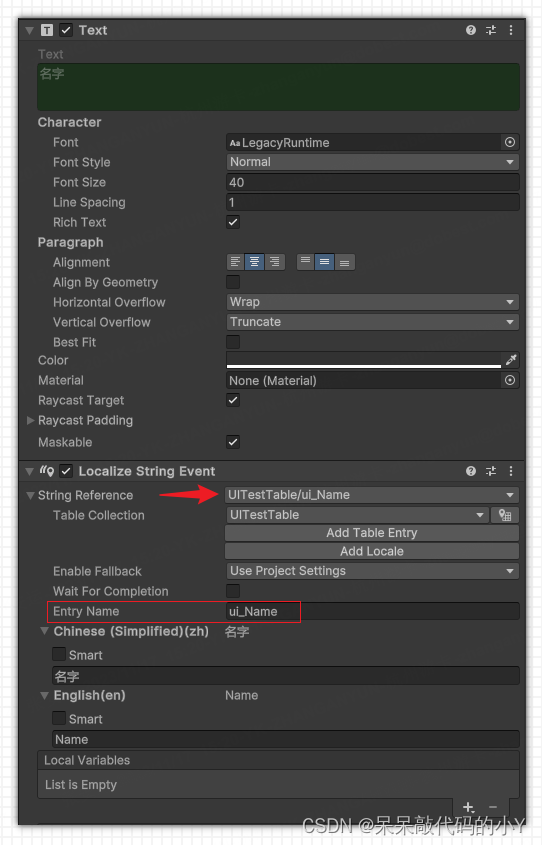Open the Font Style dropdown
Screen dimensions: 542x845
point(372,162)
